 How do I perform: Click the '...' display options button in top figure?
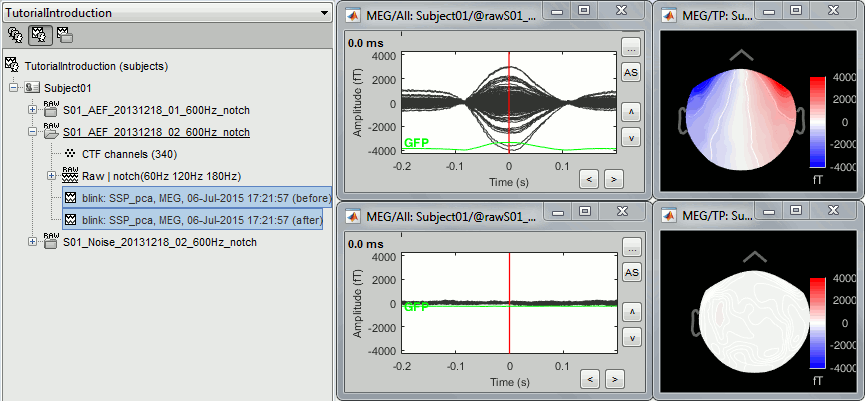coord(630,47)
